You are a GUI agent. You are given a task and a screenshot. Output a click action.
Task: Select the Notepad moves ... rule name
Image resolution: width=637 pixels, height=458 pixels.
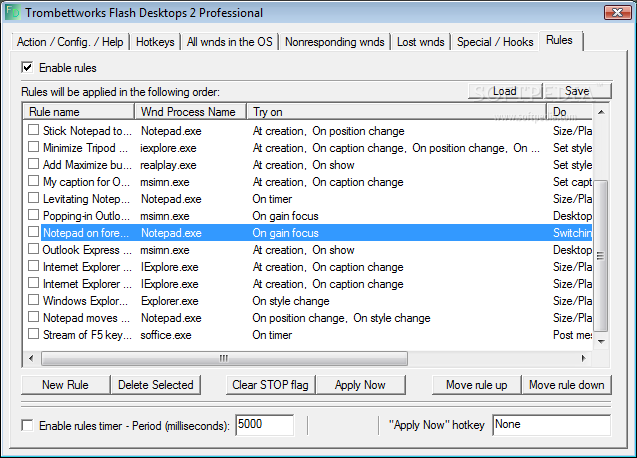(86, 318)
